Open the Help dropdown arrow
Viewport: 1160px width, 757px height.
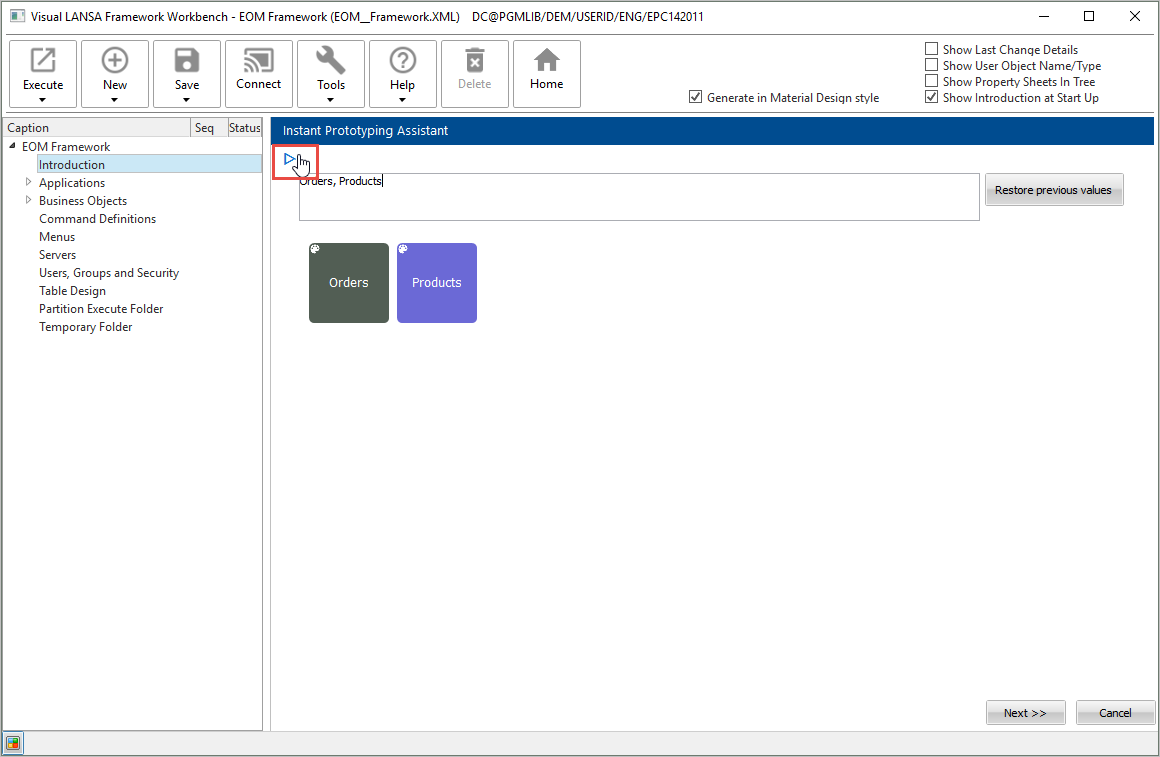coord(402,100)
